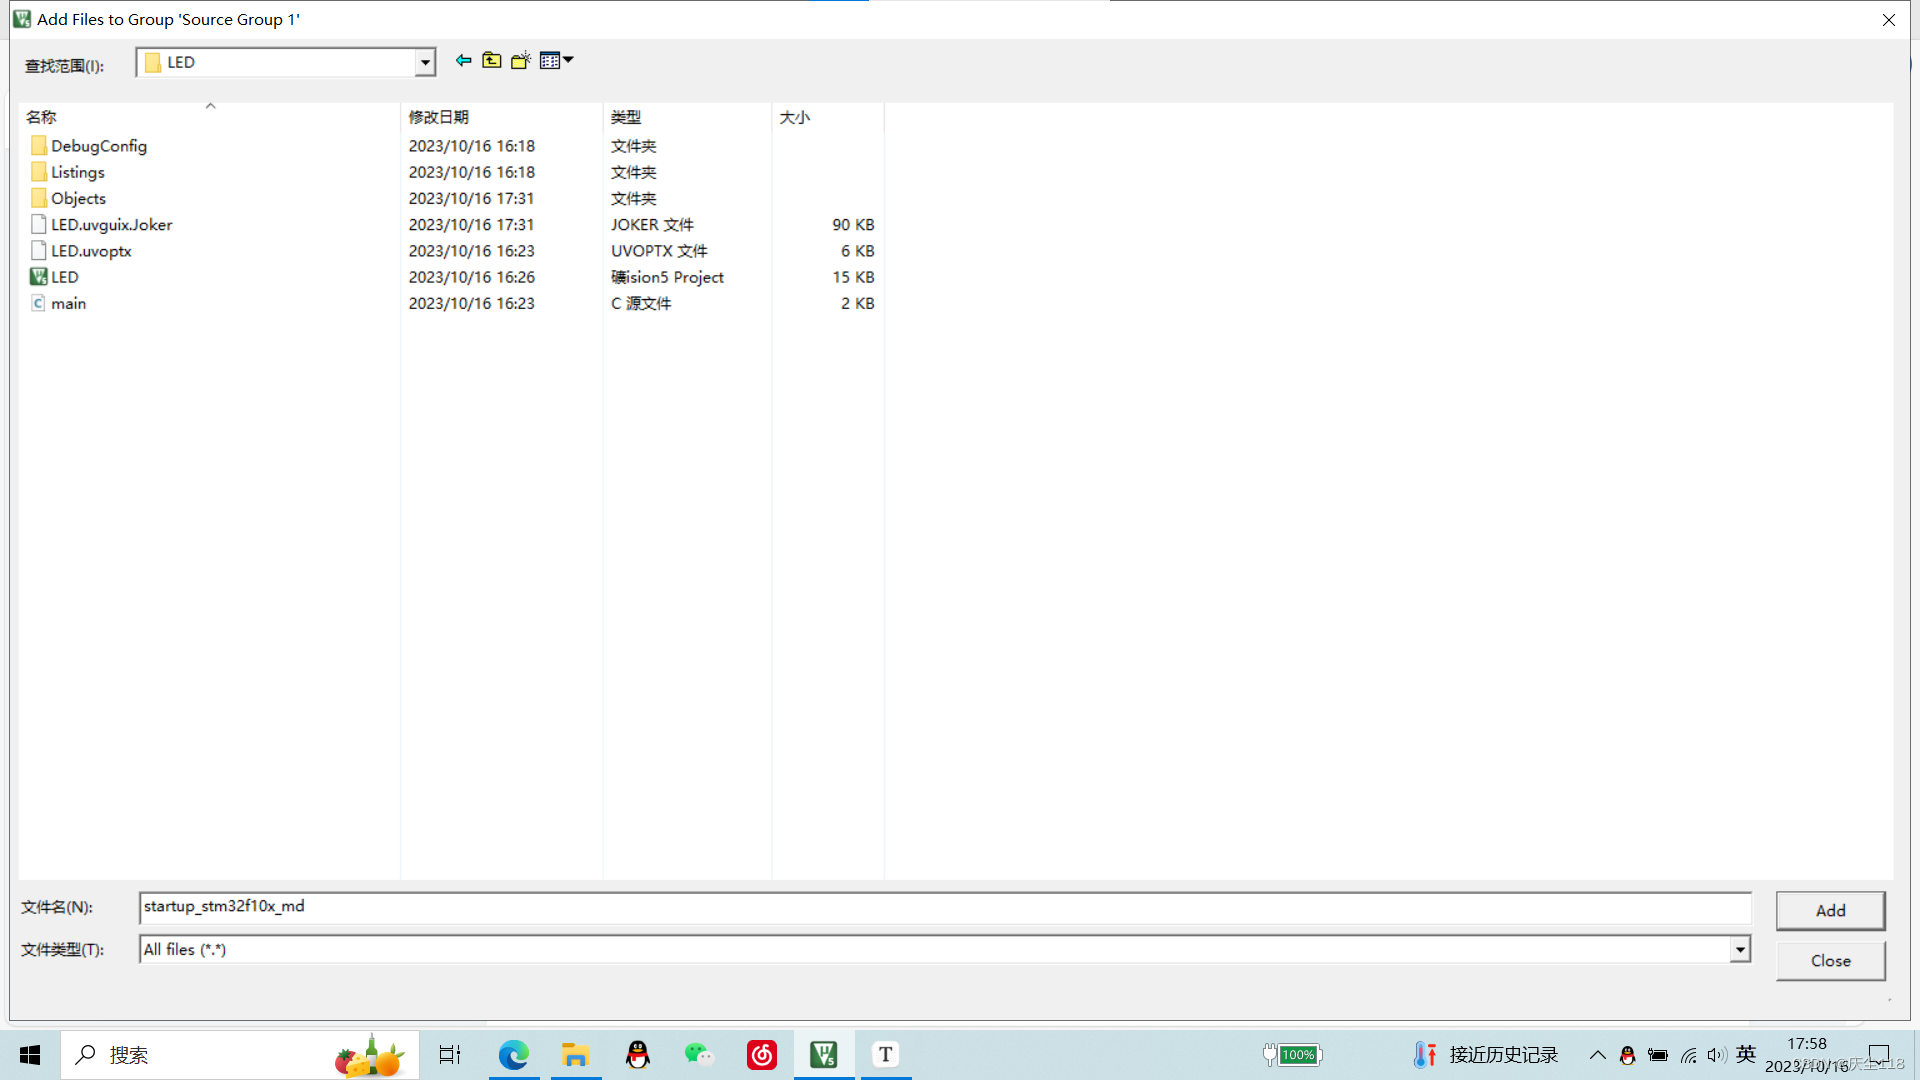Screen dimensions: 1920x1080
Task: Open the Keil uVision taskbar icon
Action: [x=823, y=1054]
